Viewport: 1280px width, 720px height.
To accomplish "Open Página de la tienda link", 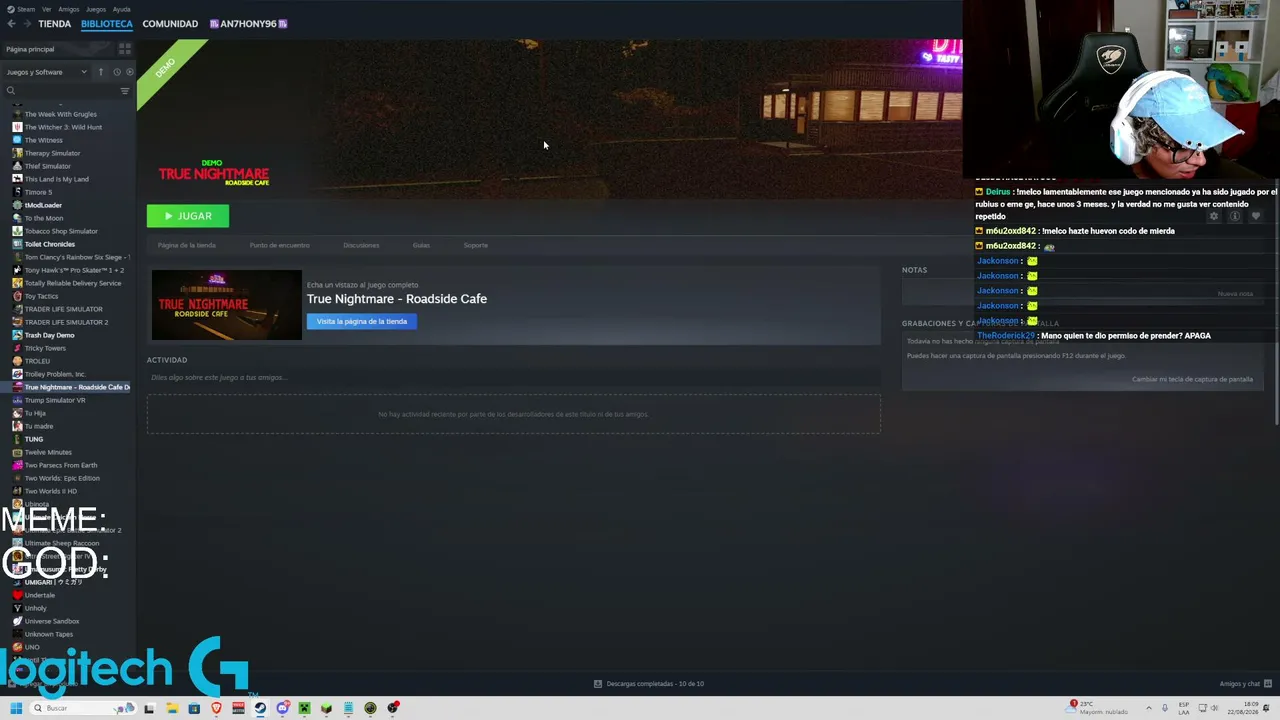I will (x=187, y=245).
